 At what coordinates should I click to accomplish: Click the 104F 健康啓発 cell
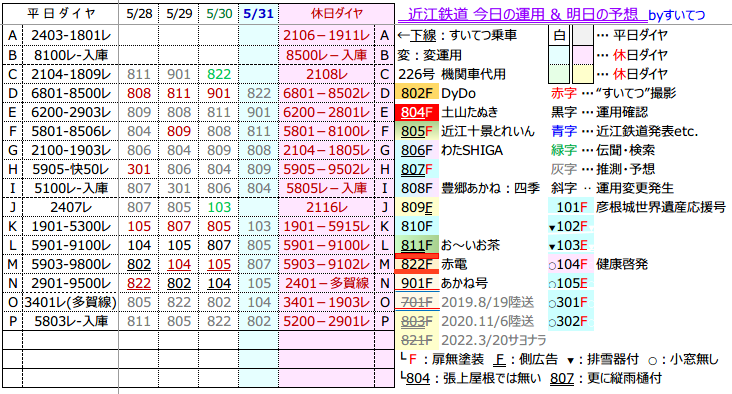(x=571, y=264)
